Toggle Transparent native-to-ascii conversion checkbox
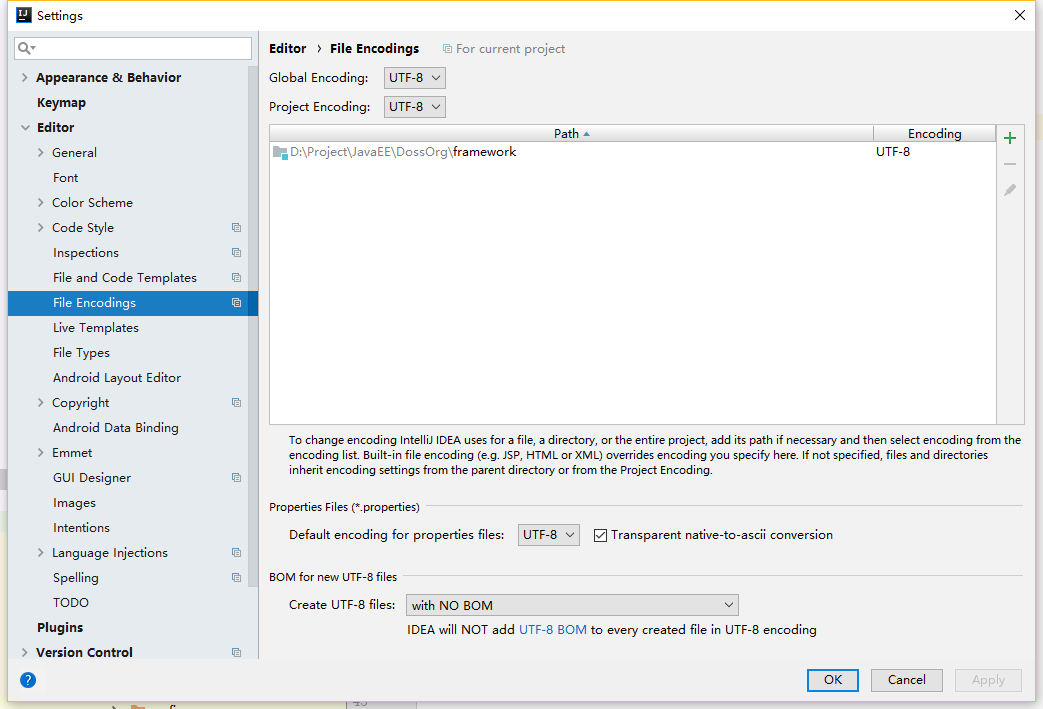Viewport: 1043px width, 709px height. point(600,535)
